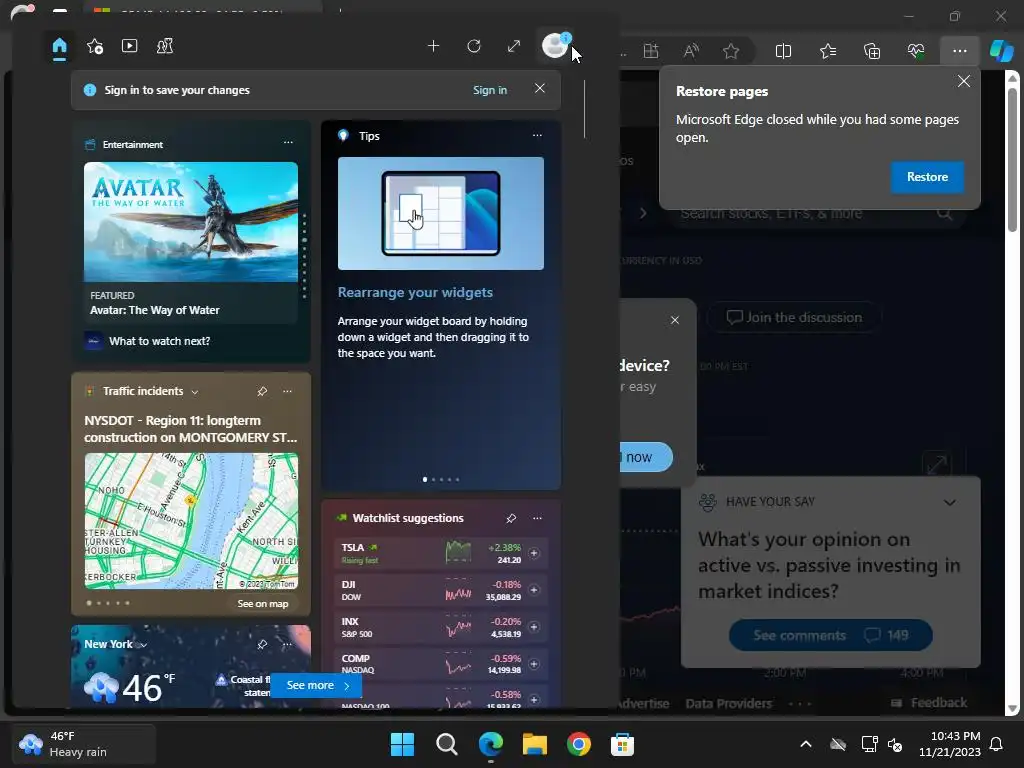The image size is (1024, 768).
Task: Activate Read aloud in Edge toolbar
Action: 691,51
